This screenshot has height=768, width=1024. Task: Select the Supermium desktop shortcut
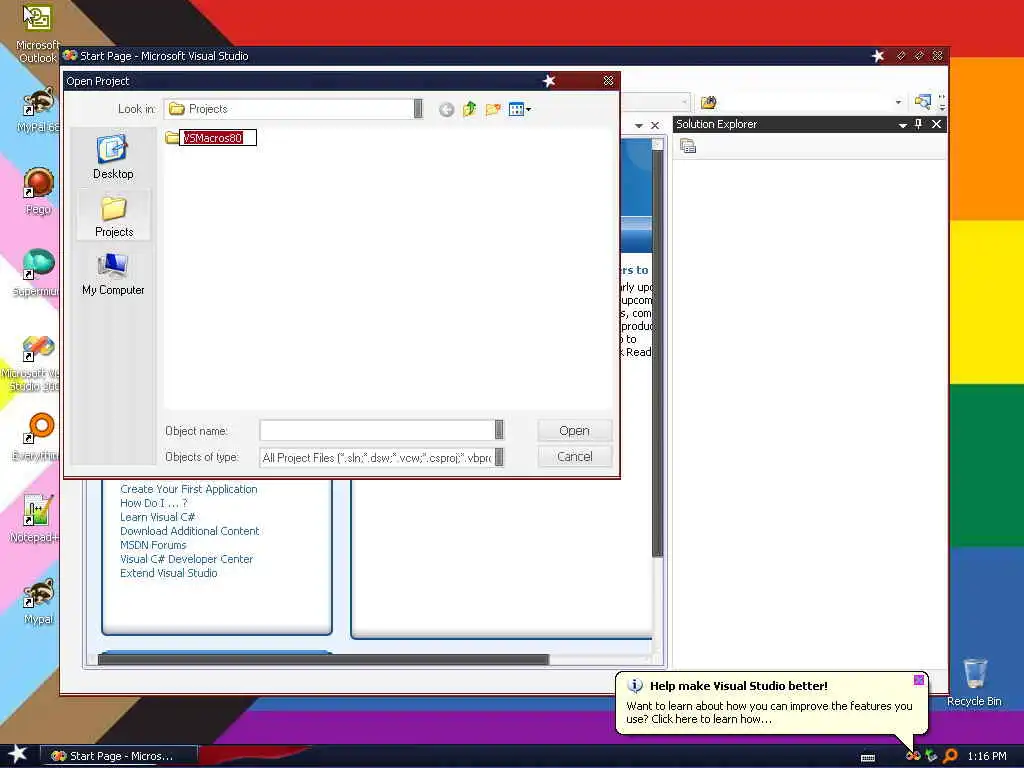37,273
